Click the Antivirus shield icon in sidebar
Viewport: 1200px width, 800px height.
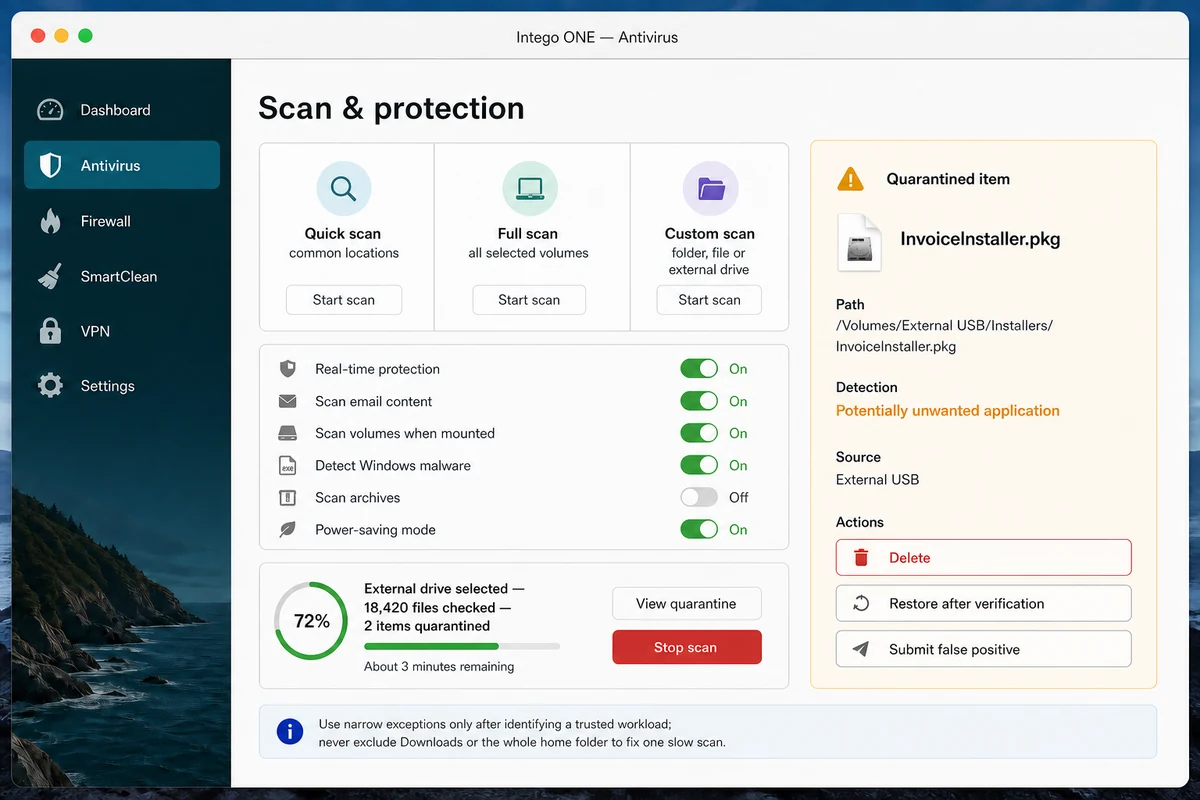coord(50,166)
